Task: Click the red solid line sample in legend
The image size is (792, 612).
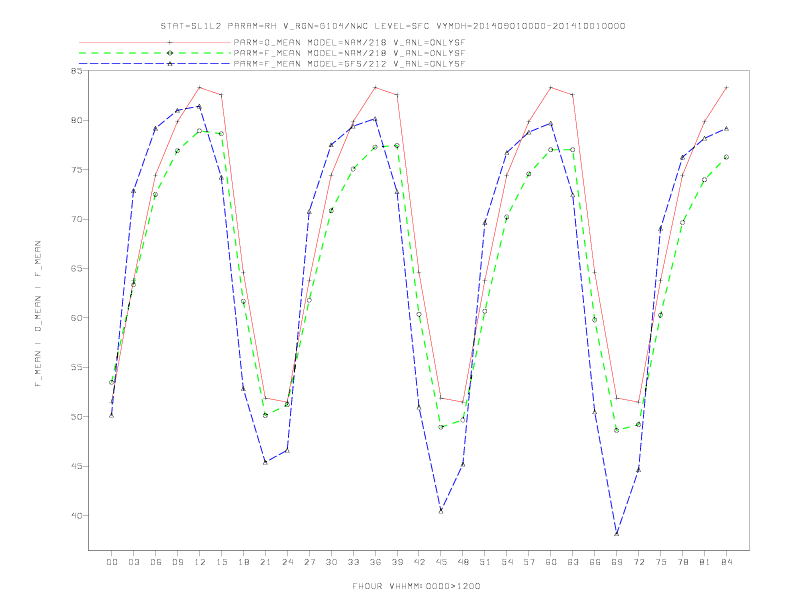Action: click(x=155, y=42)
